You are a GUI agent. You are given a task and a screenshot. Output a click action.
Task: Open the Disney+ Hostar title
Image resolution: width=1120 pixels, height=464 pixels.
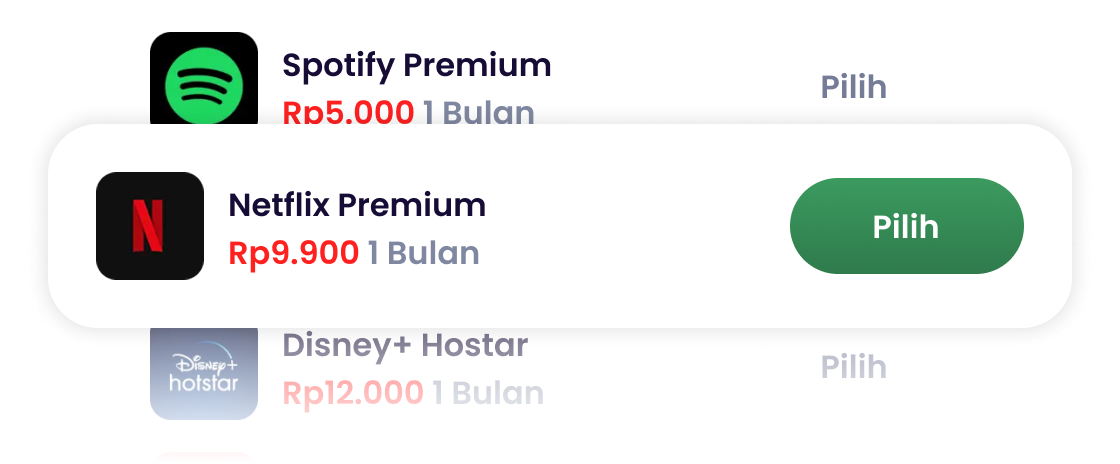(x=405, y=346)
